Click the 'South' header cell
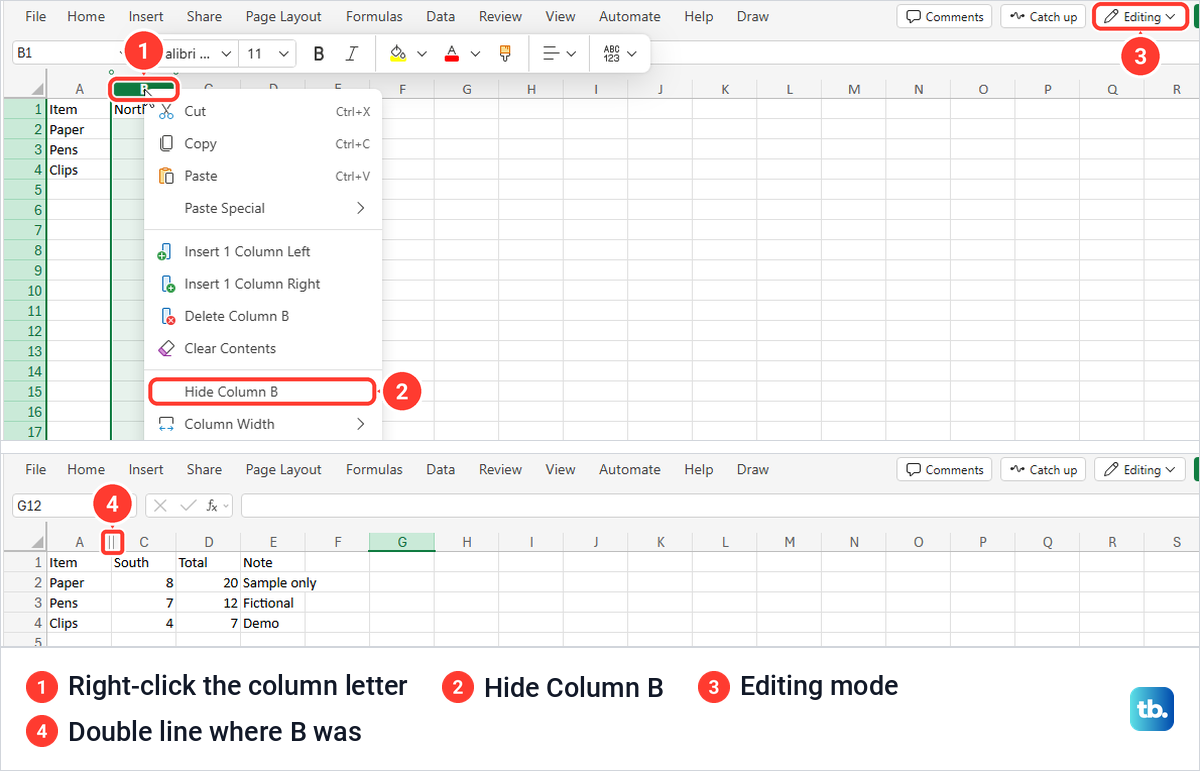This screenshot has width=1200, height=771. click(144, 563)
